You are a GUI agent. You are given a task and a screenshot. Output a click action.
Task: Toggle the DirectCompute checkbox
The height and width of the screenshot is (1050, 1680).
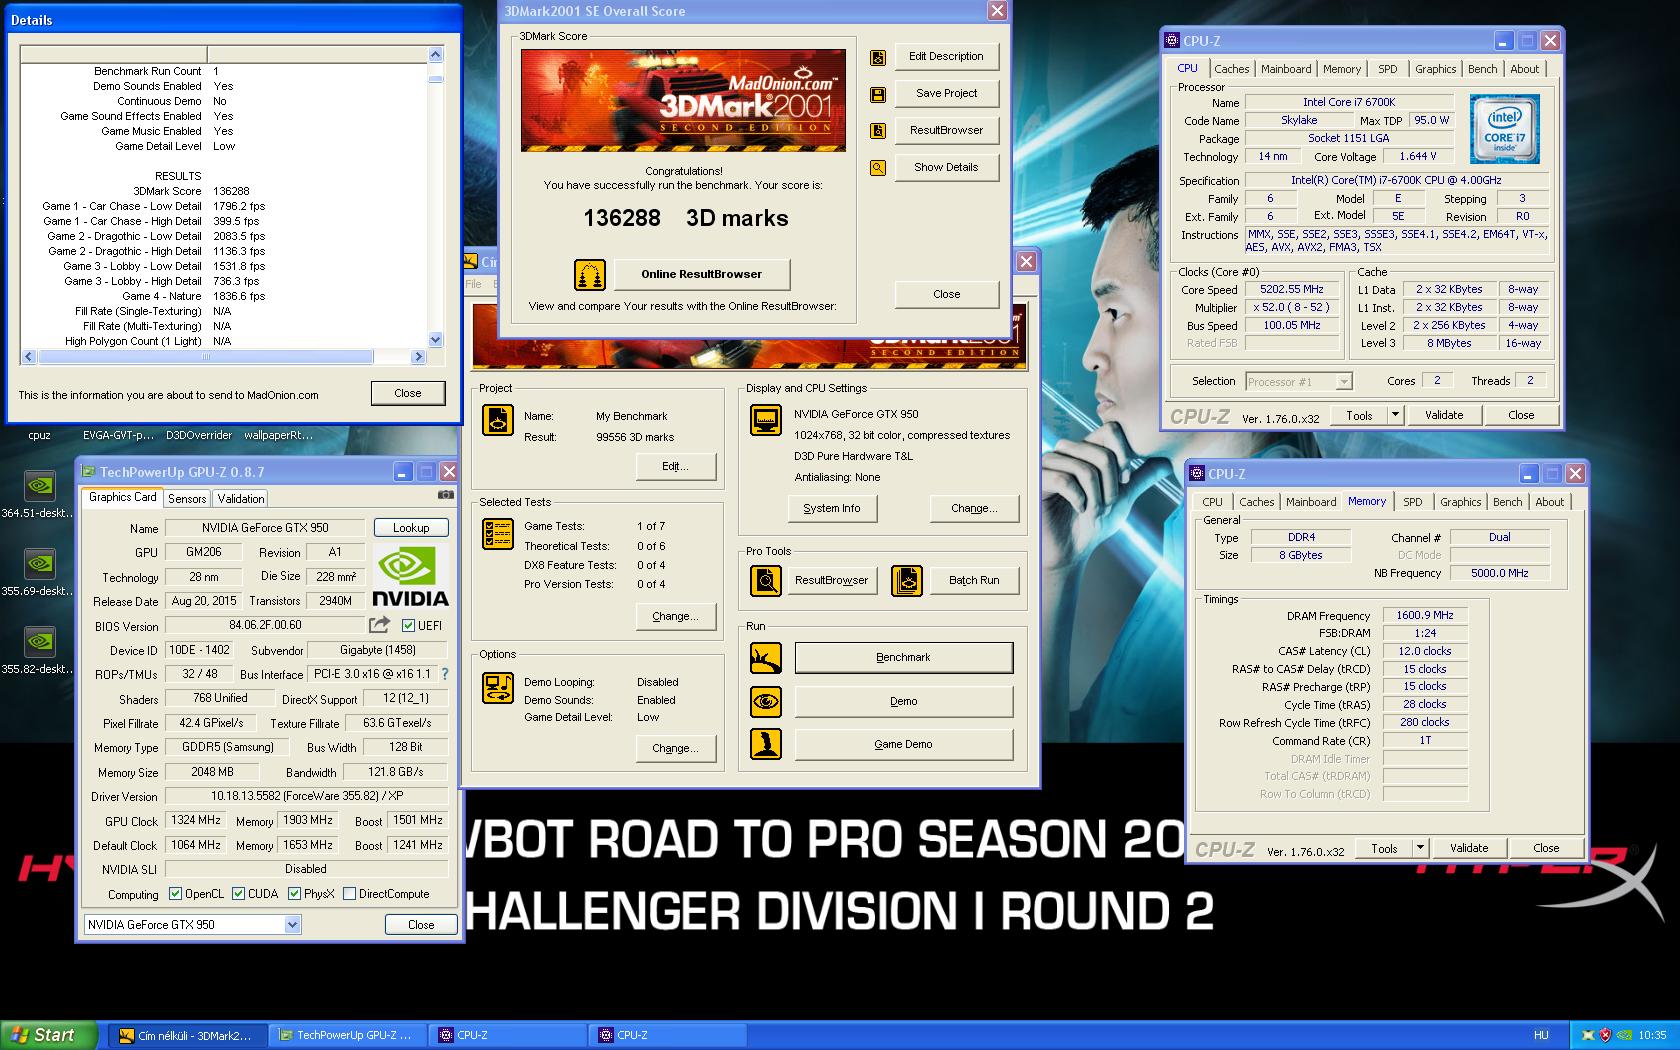point(349,894)
